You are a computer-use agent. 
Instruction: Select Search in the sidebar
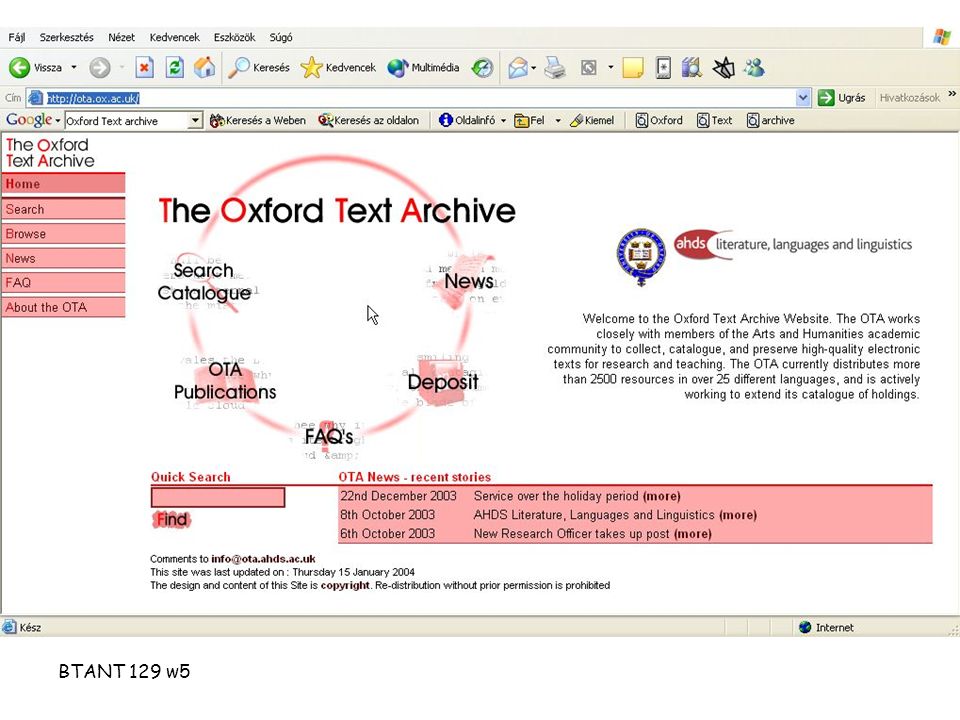coord(63,209)
